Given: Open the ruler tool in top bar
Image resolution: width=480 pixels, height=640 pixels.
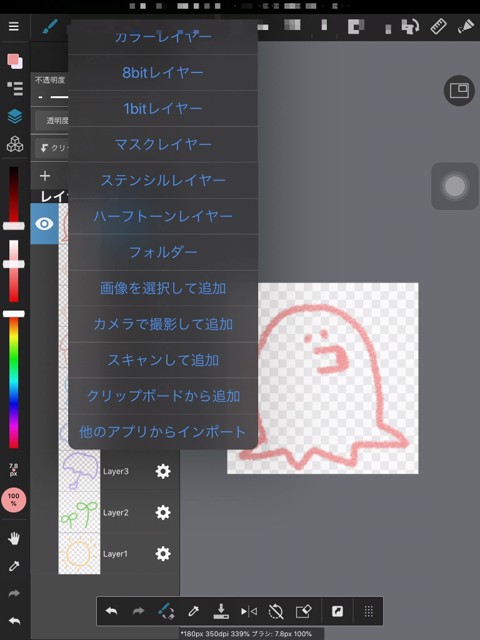Looking at the screenshot, I should point(438,27).
